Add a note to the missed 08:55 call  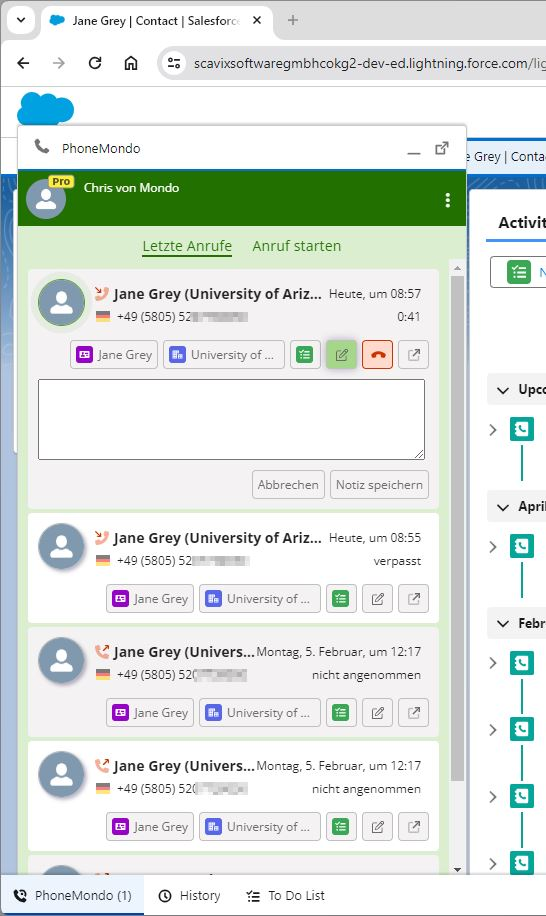377,599
